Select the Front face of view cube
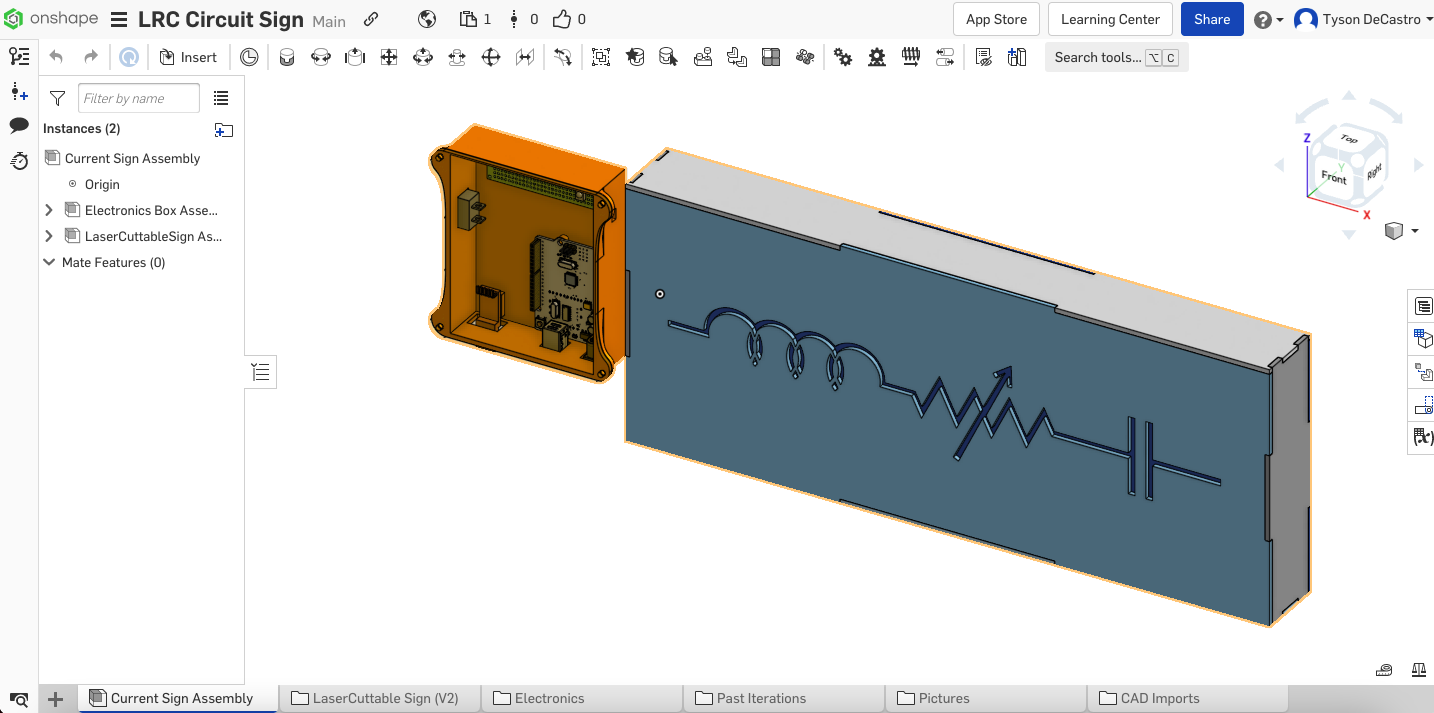 1333,177
